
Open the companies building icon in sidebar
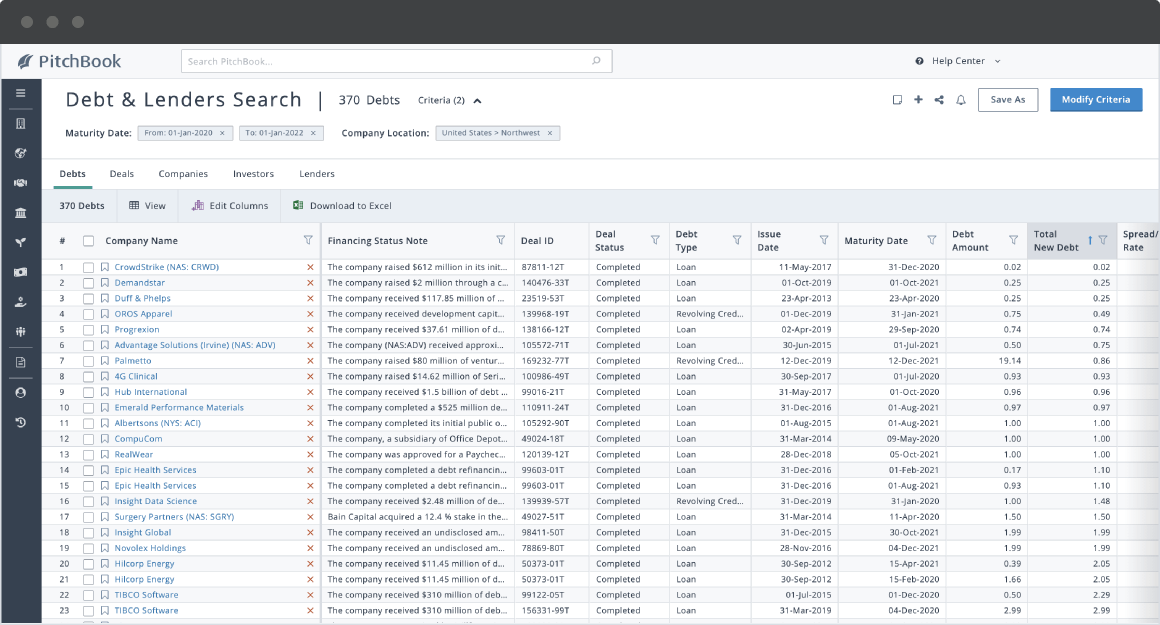tap(21, 124)
